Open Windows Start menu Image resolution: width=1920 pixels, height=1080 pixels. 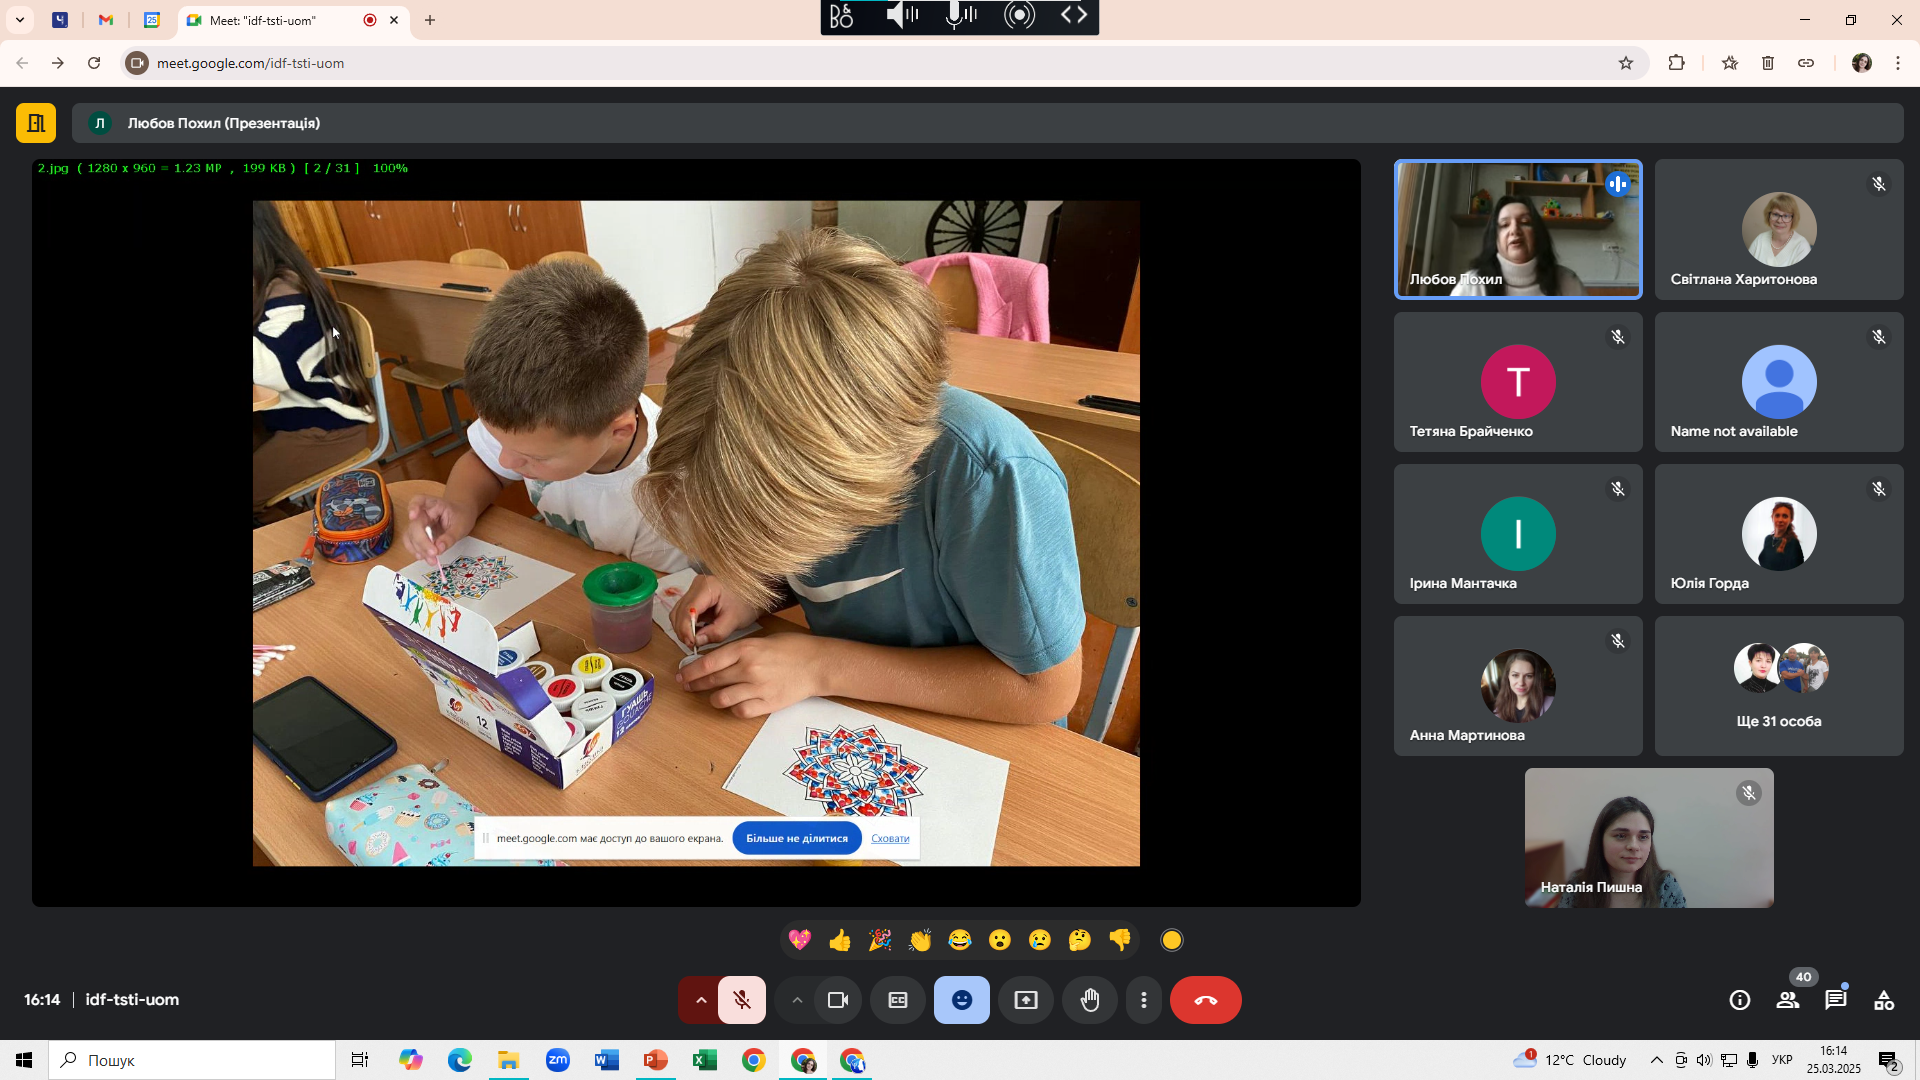[24, 1060]
